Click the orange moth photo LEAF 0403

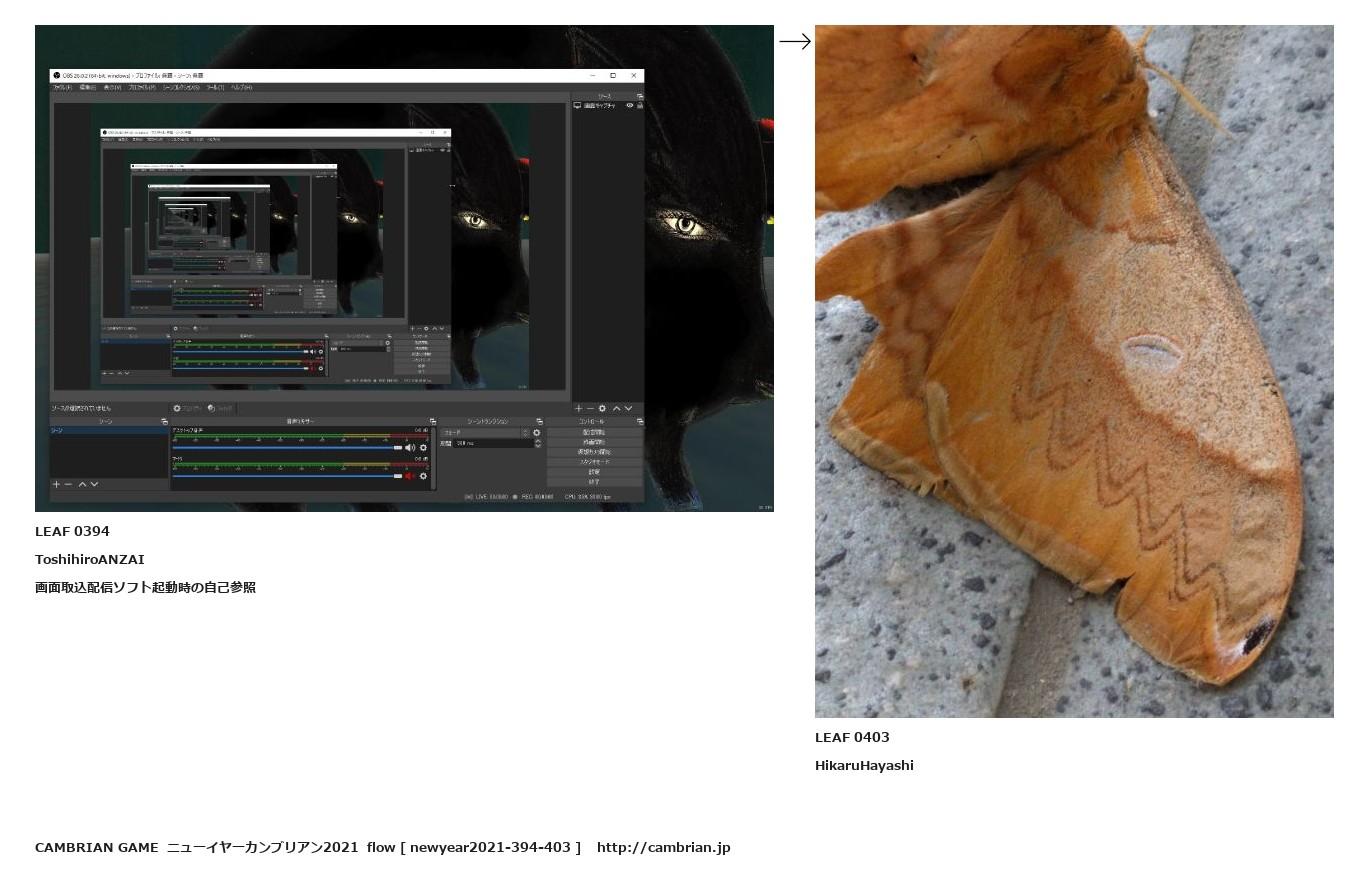click(x=1073, y=371)
